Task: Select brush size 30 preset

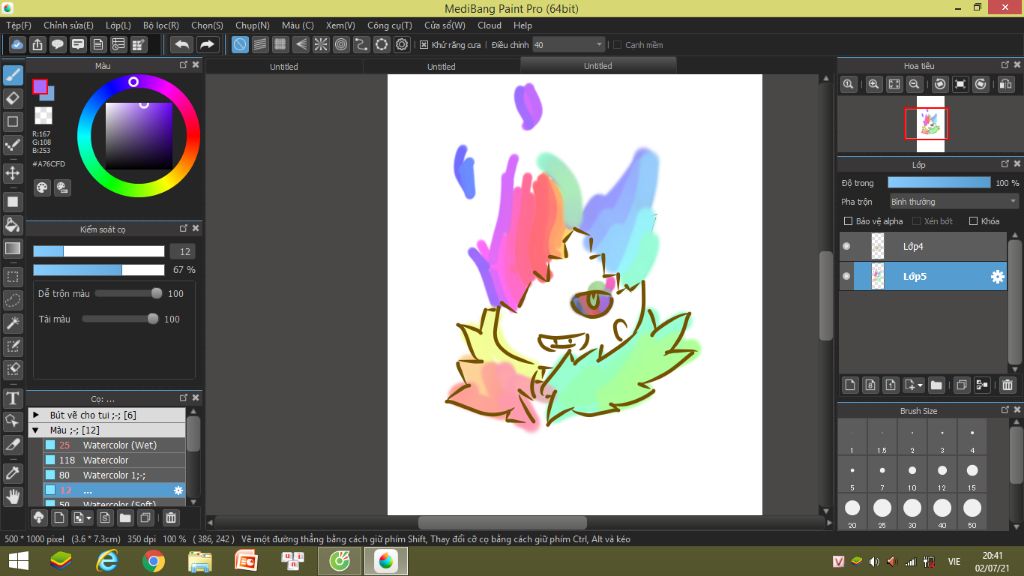Action: pyautogui.click(x=912, y=513)
